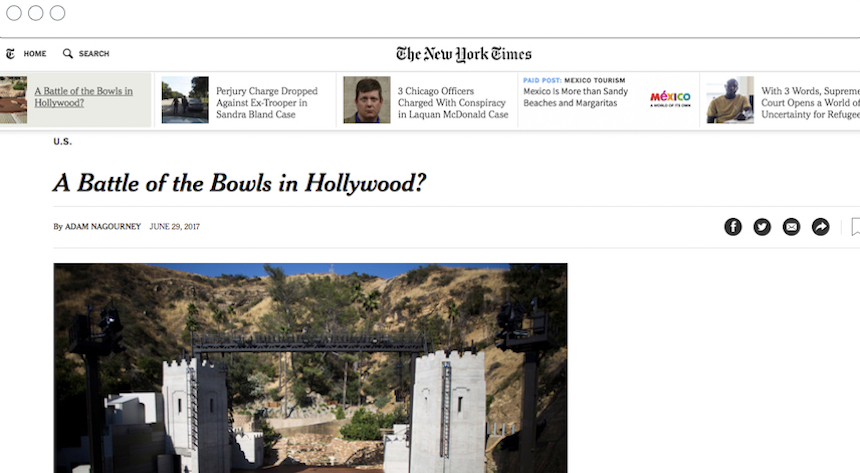The width and height of the screenshot is (860, 473).
Task: Click the Mexico tourism logo
Action: tap(670, 99)
